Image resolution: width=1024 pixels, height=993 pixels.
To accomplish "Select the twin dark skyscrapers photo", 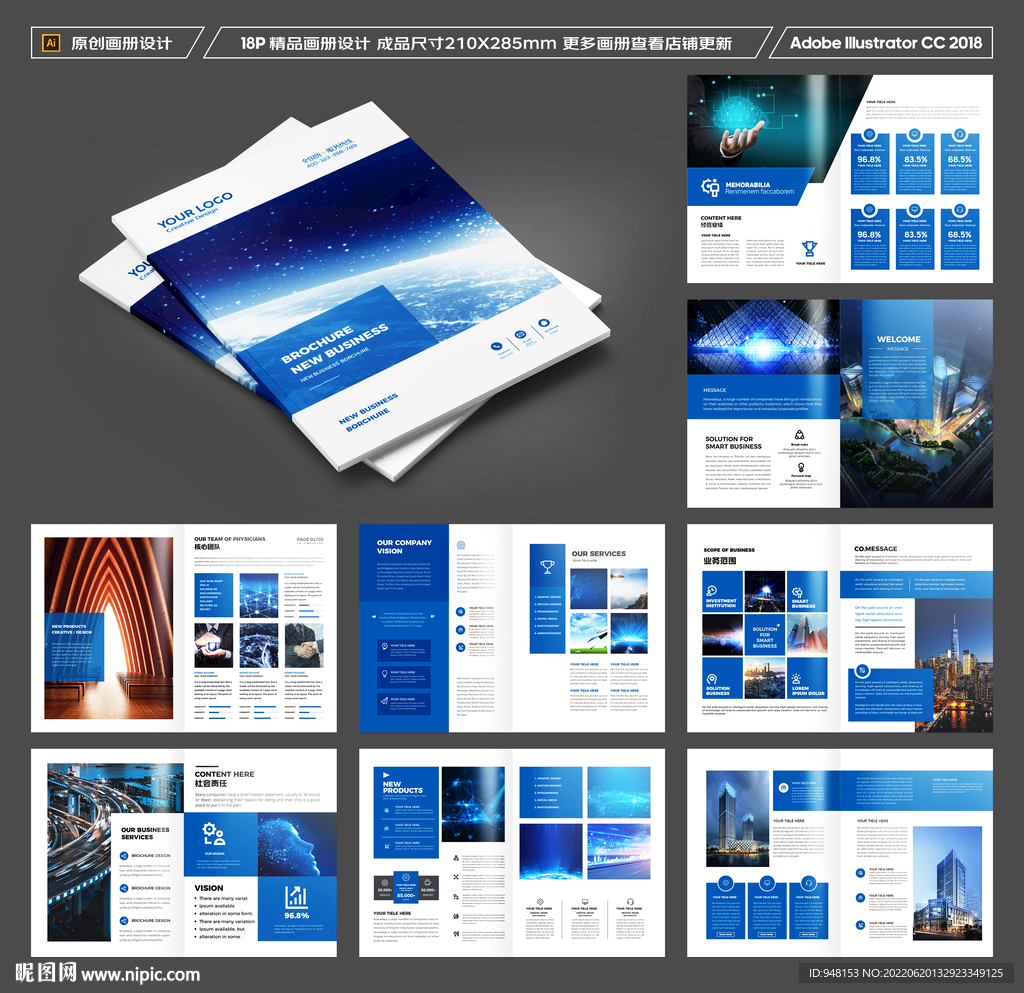I will [737, 818].
